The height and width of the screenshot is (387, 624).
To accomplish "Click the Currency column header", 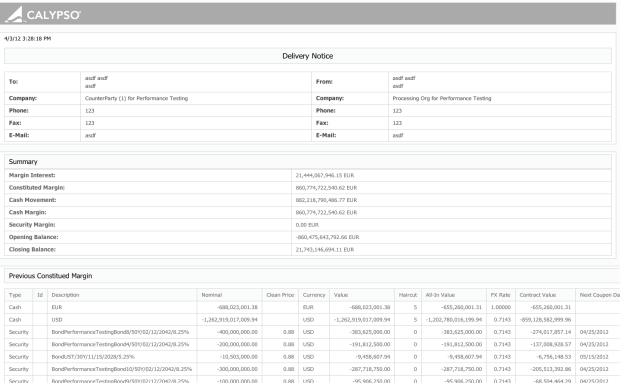I will coord(314,295).
